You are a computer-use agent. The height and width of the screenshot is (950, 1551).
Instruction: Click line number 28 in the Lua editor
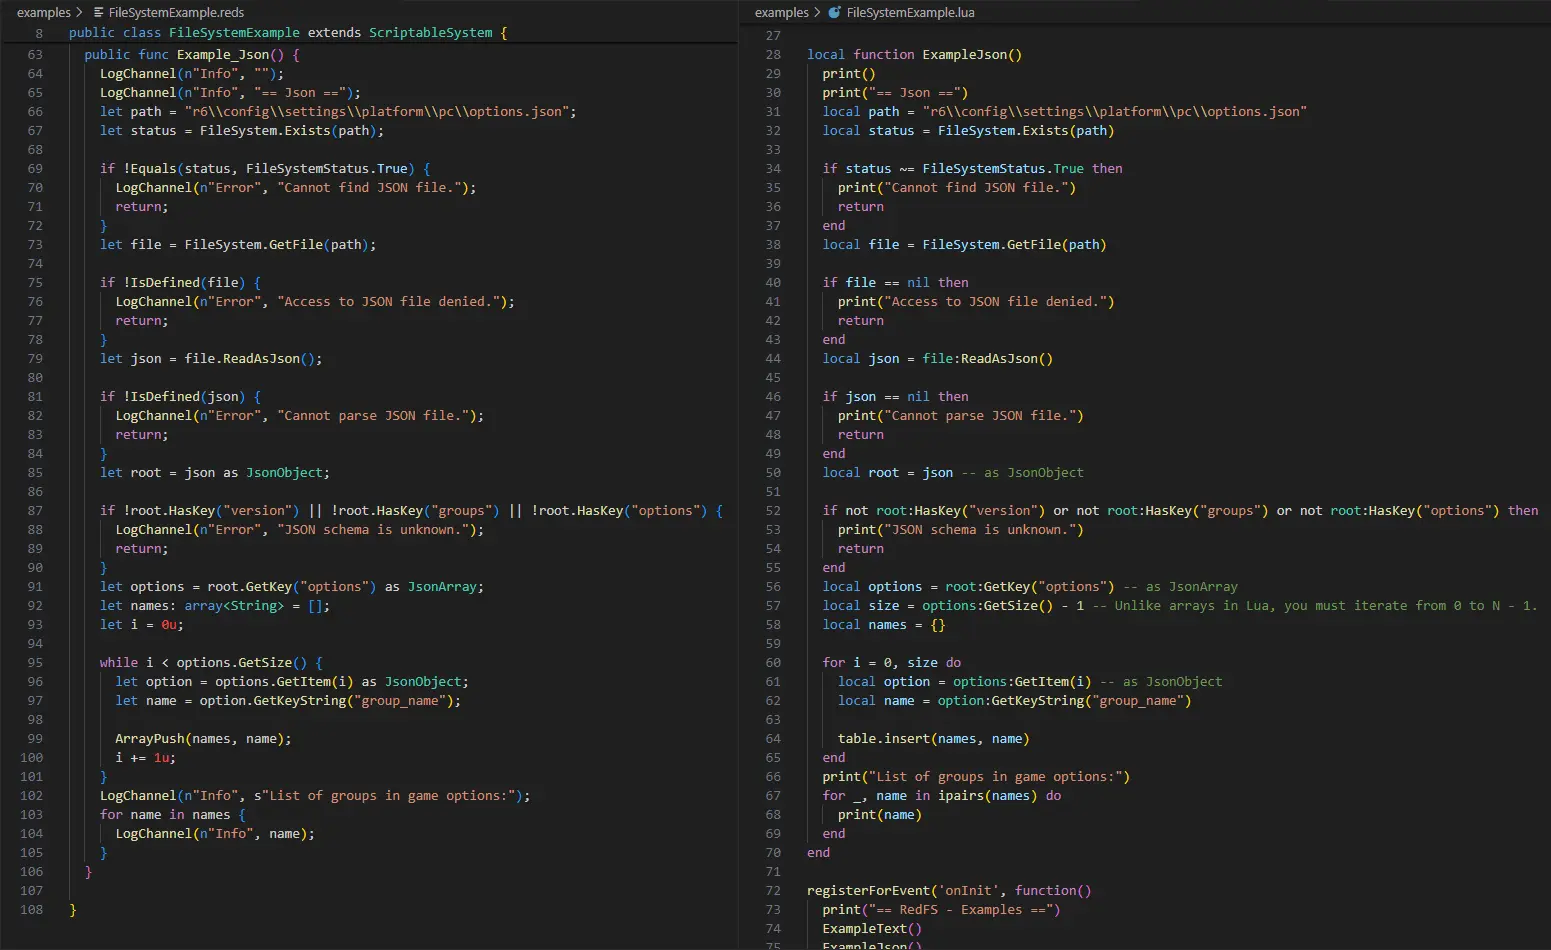click(x=773, y=55)
